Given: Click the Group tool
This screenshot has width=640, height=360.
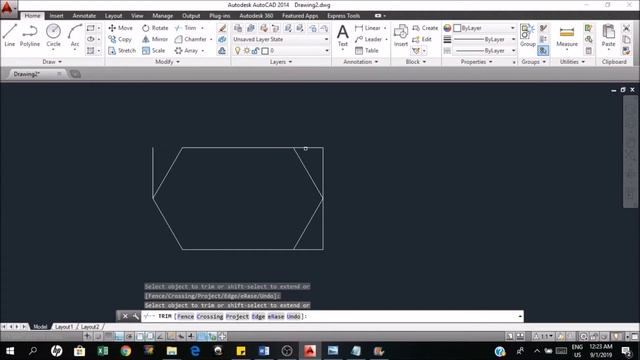Looking at the screenshot, I should click(x=527, y=36).
